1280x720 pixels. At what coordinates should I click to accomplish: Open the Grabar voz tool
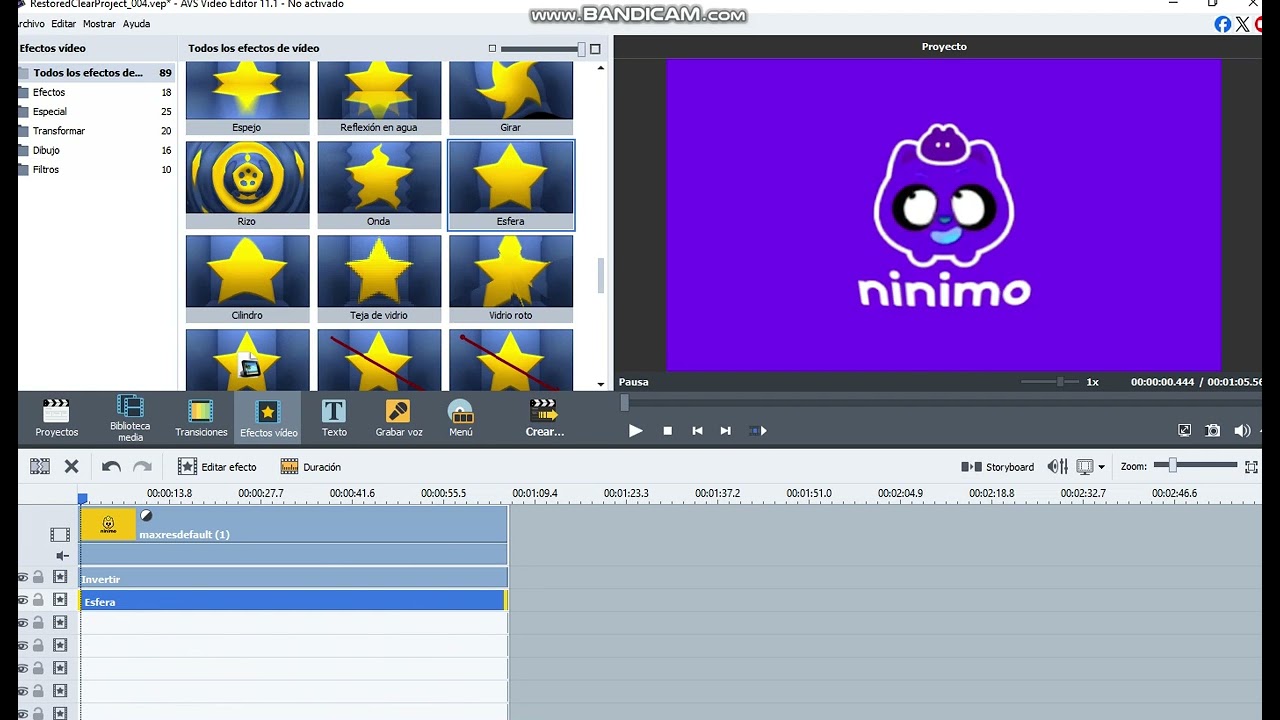coord(399,418)
